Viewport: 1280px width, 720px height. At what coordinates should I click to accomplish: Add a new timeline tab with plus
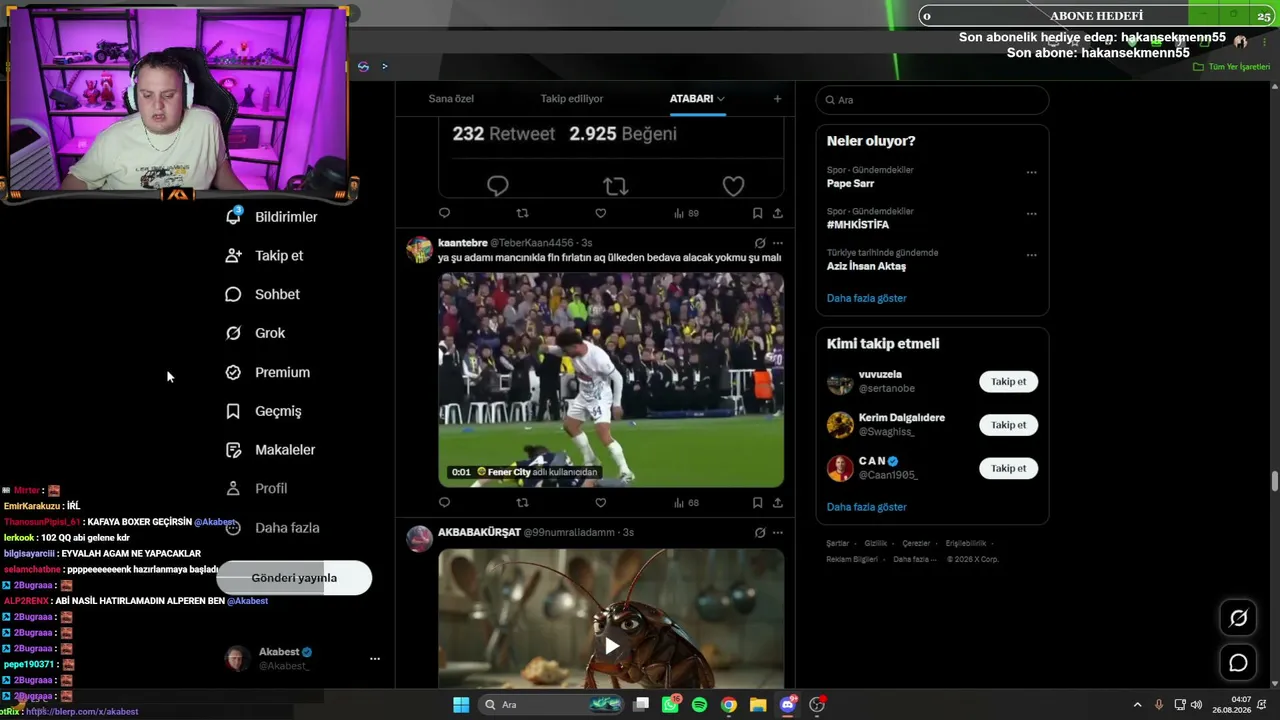(777, 98)
